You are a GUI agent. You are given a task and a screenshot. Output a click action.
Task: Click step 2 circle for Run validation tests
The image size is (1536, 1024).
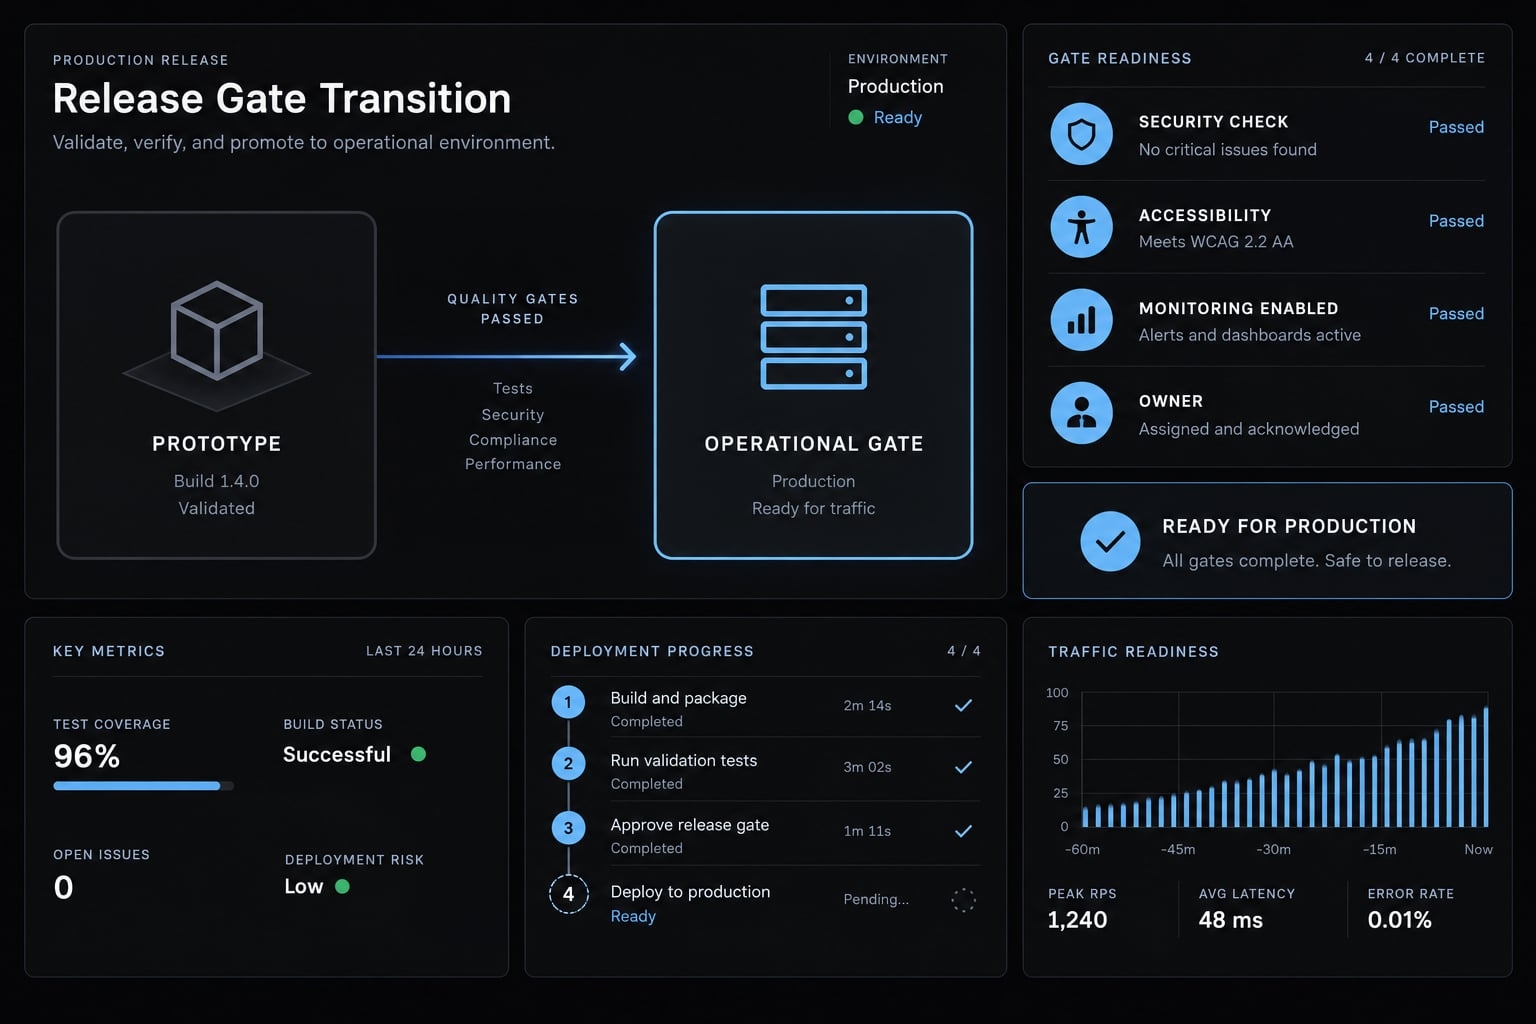[x=568, y=764]
